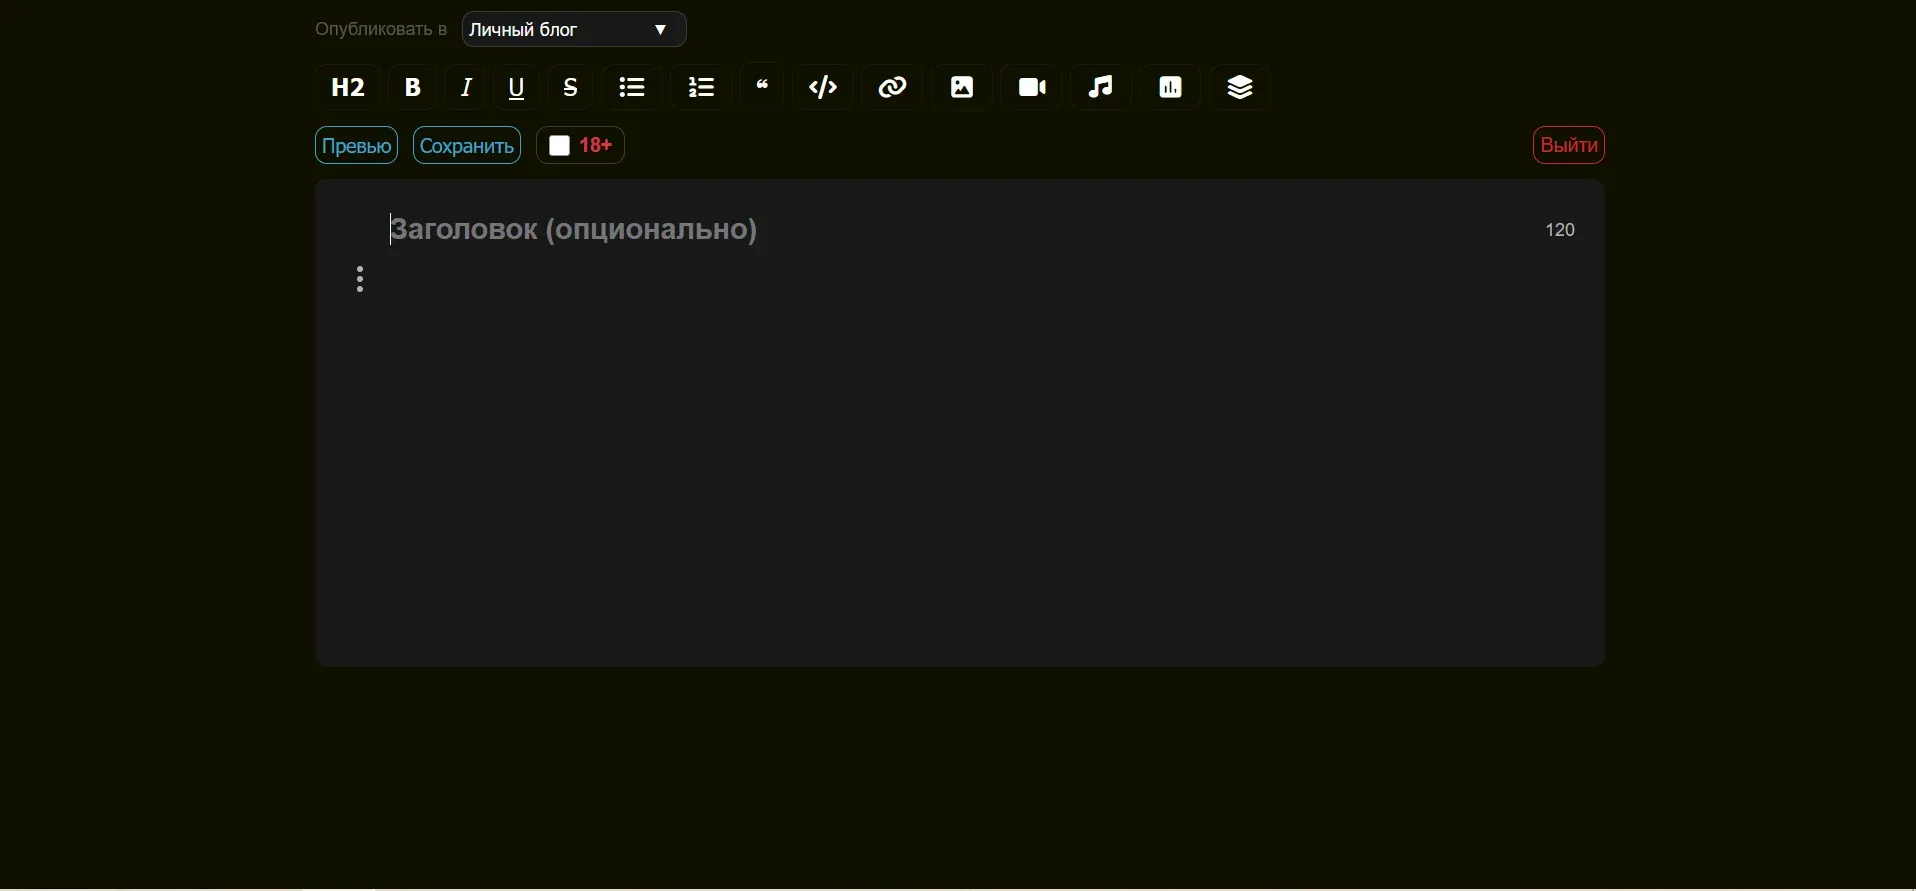1916x891 pixels.
Task: Add a video to the post
Action: coord(1034,88)
